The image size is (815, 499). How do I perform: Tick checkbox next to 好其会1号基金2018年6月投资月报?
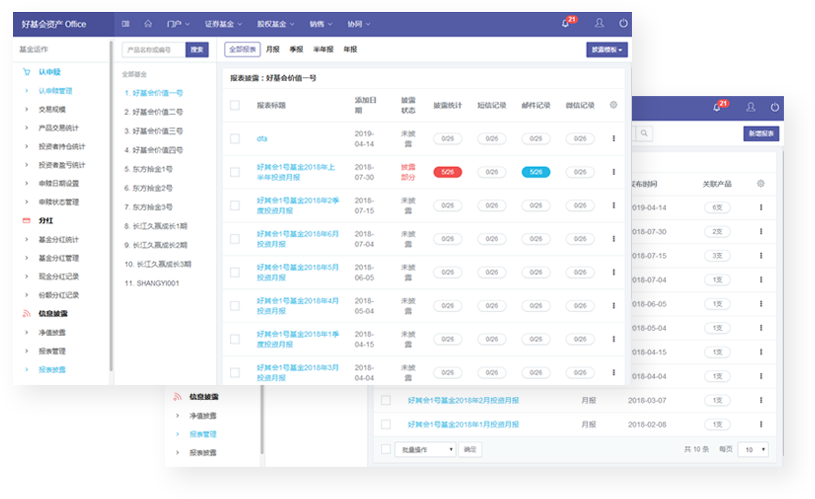tap(235, 238)
